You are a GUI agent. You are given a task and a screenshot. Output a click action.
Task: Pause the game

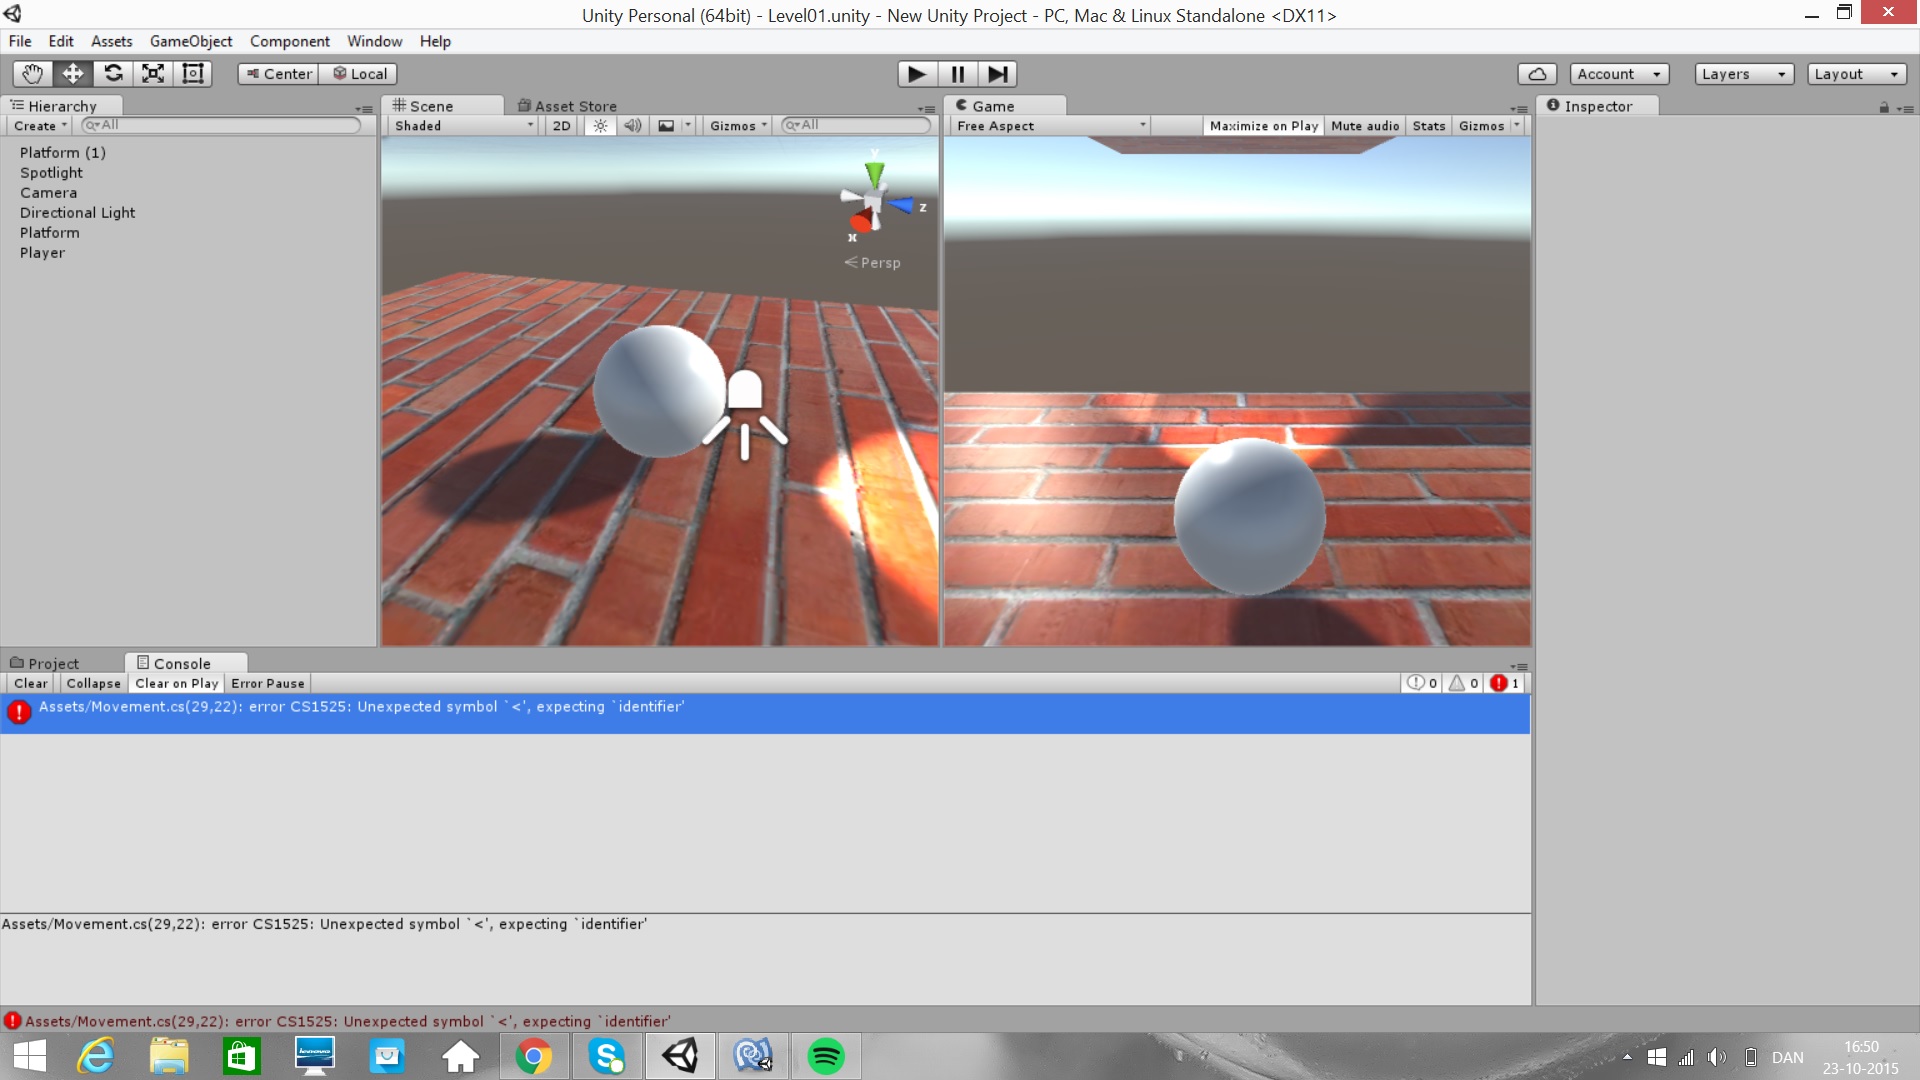pos(957,74)
